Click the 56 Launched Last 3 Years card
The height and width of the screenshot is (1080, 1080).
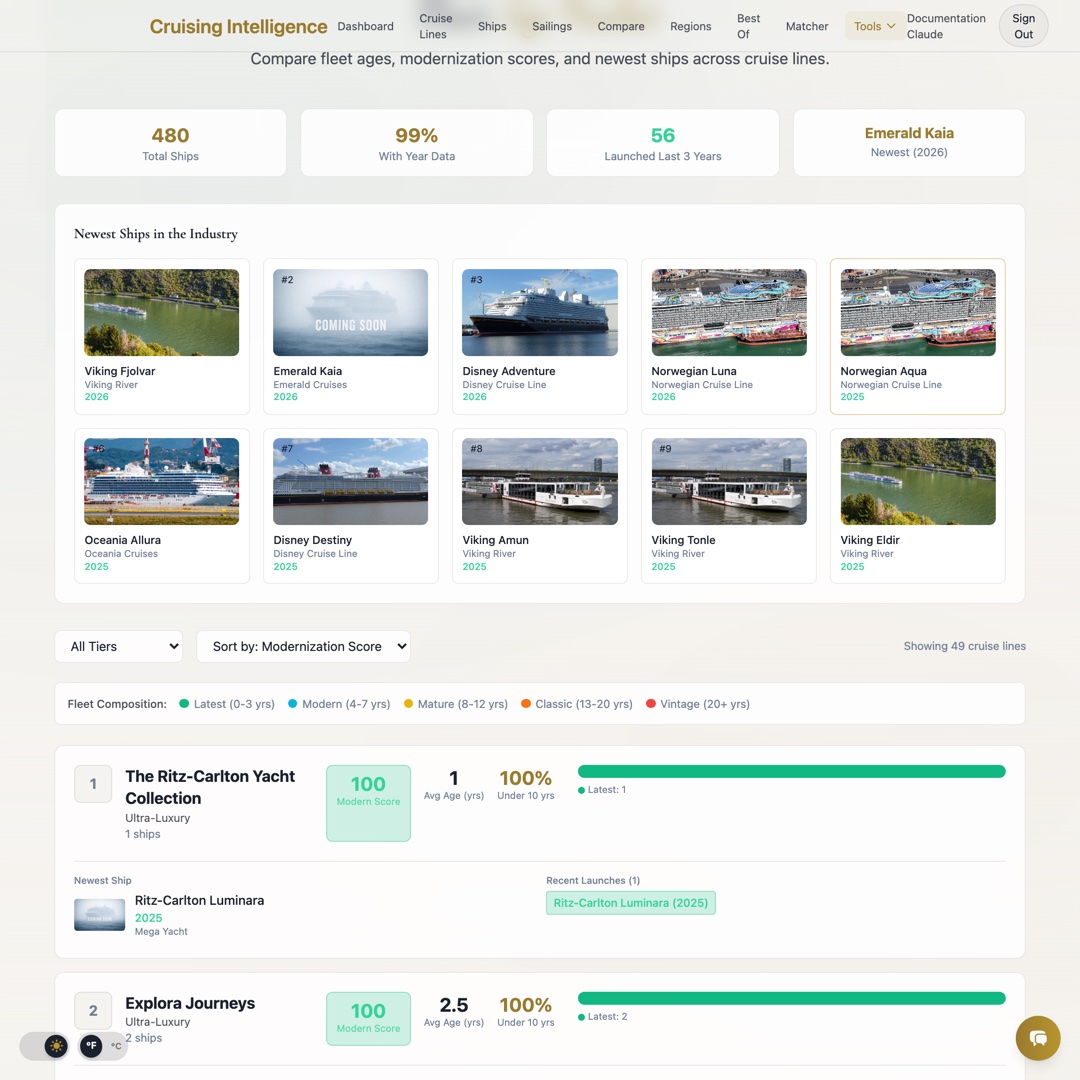point(663,143)
